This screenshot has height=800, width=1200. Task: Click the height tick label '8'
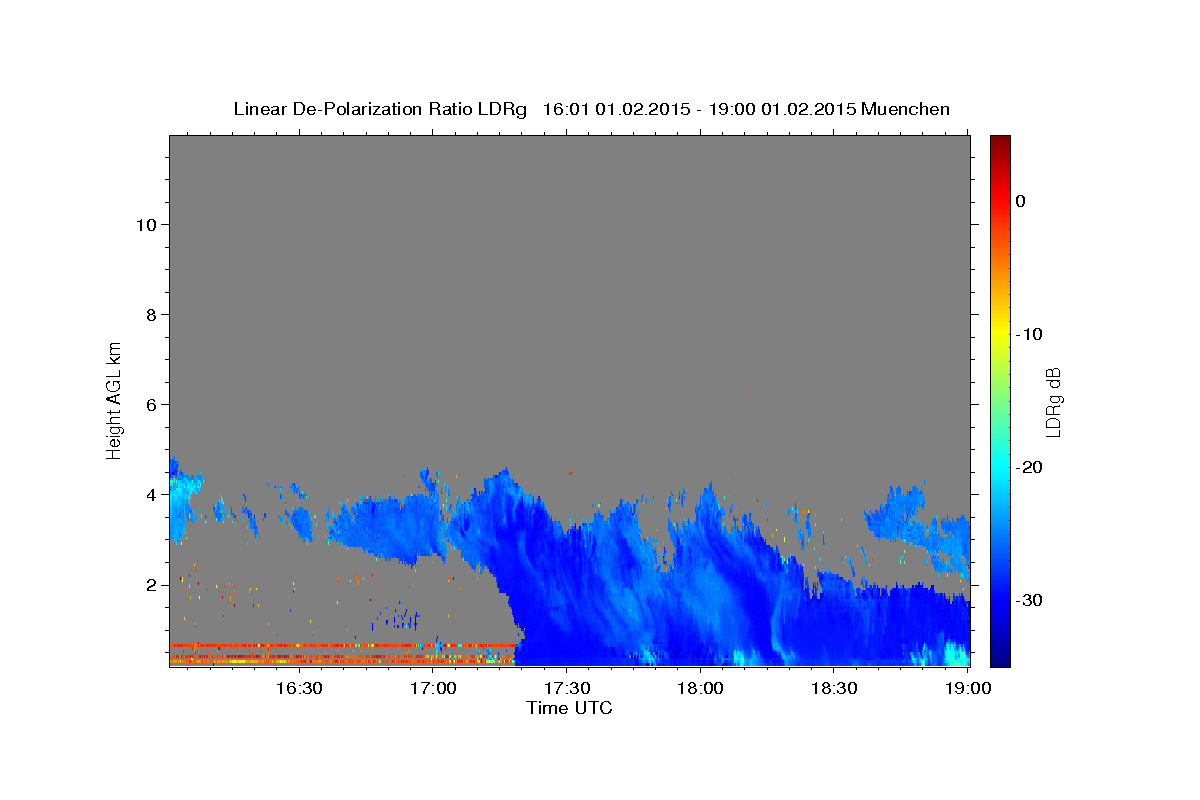[150, 314]
